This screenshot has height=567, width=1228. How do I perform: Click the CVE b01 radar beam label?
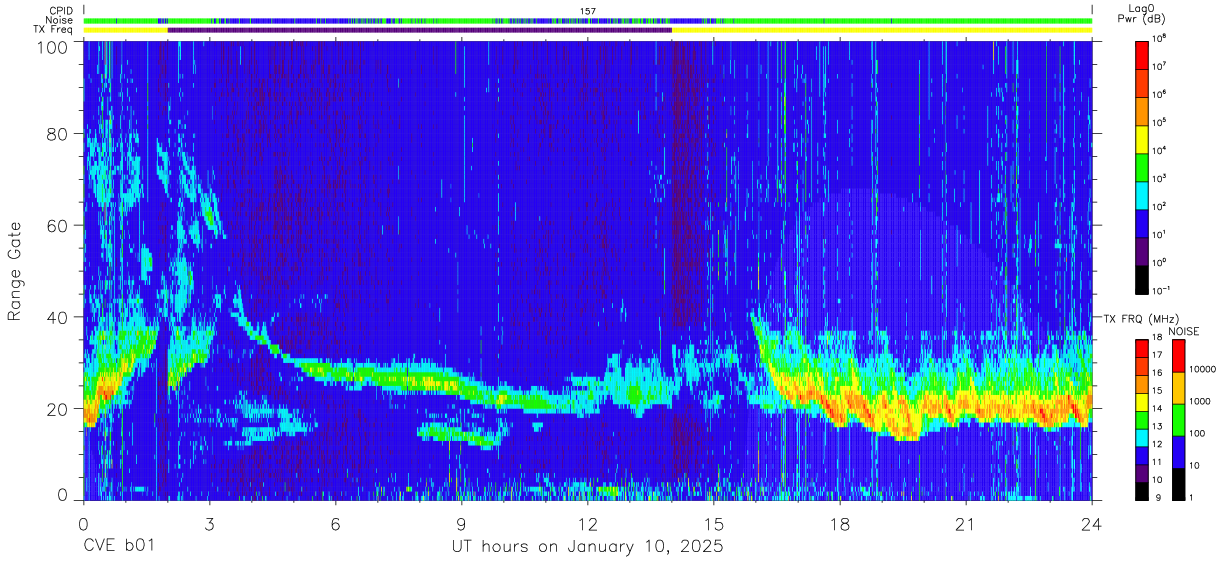pos(118,547)
